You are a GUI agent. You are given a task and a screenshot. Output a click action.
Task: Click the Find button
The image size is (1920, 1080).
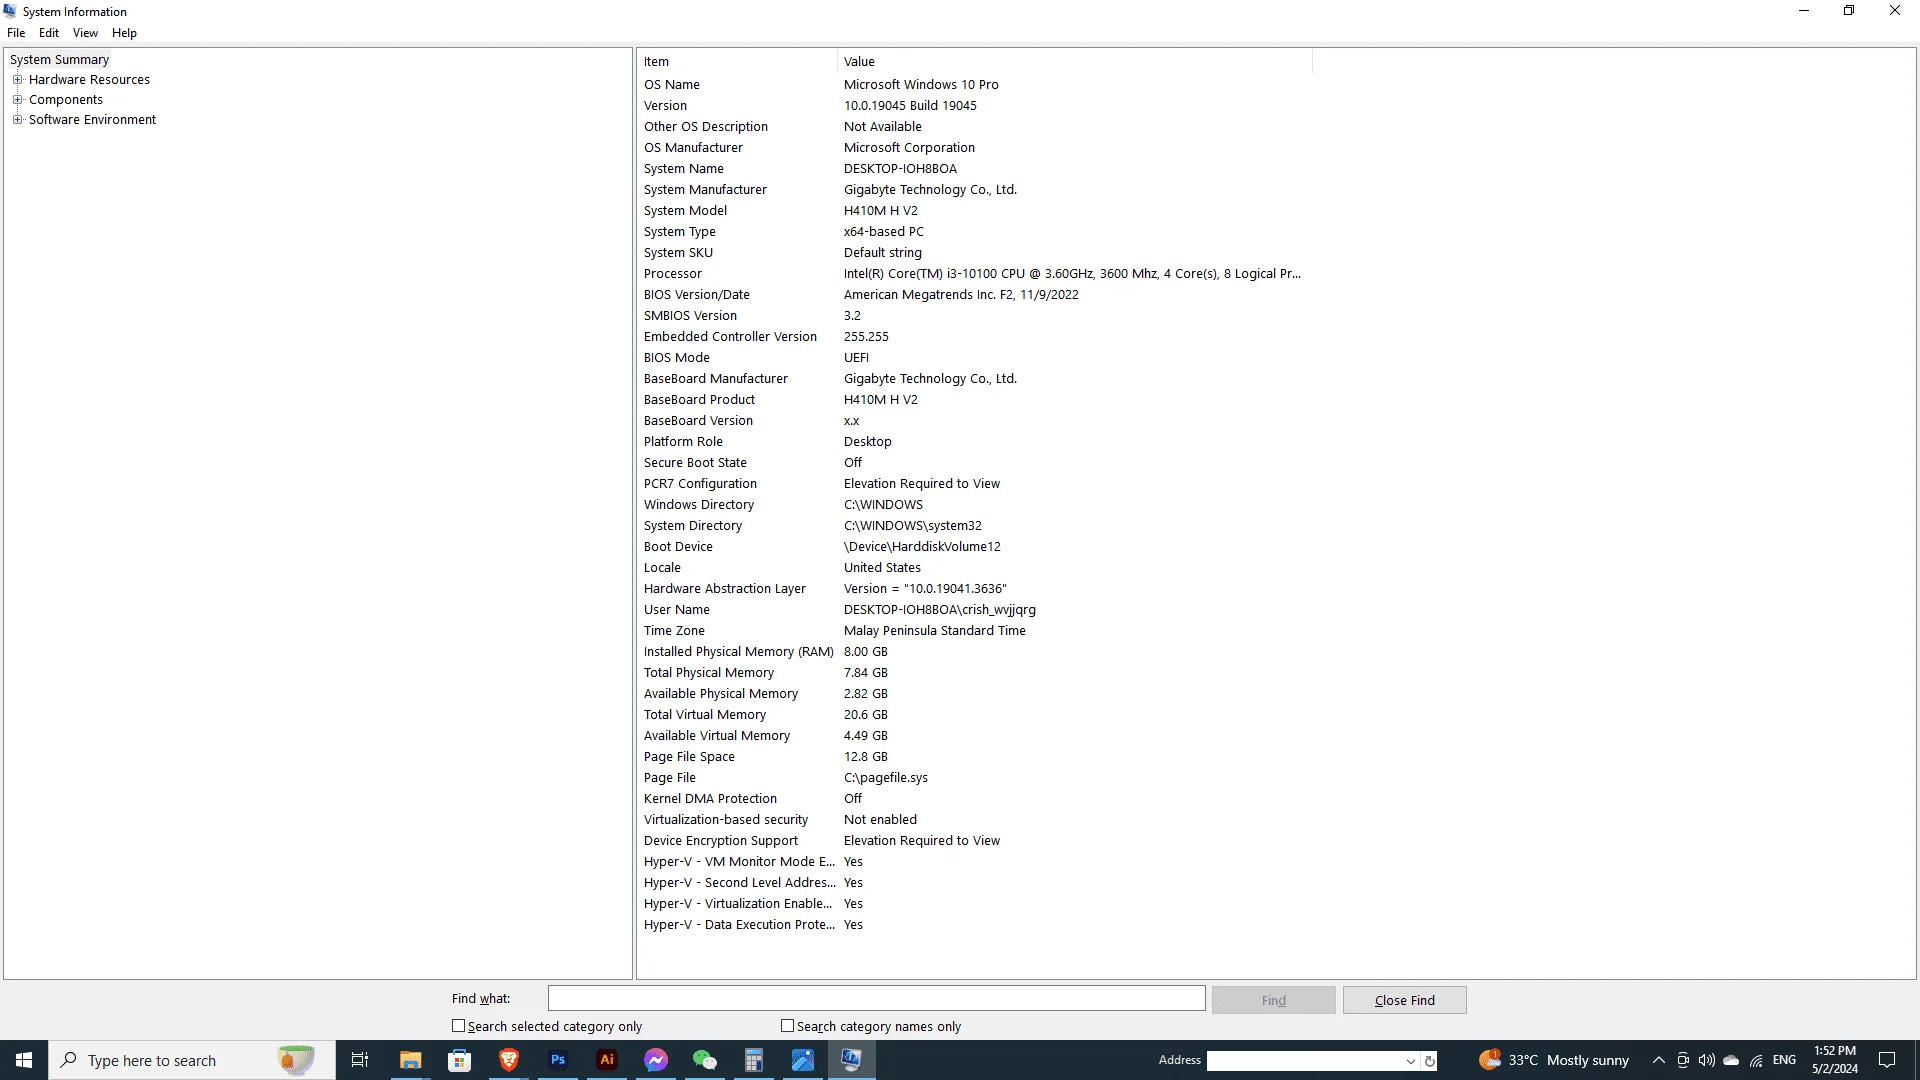(x=1273, y=1000)
